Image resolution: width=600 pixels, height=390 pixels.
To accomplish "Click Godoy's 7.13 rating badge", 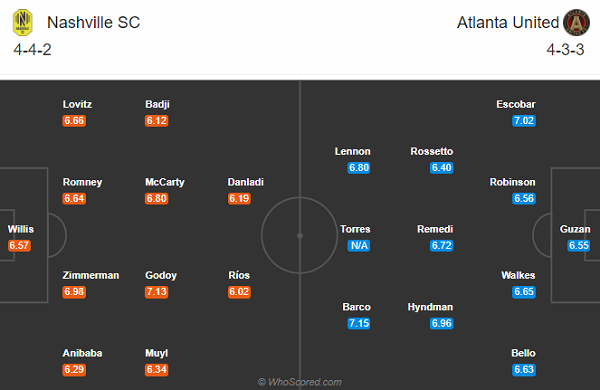I will coord(157,292).
